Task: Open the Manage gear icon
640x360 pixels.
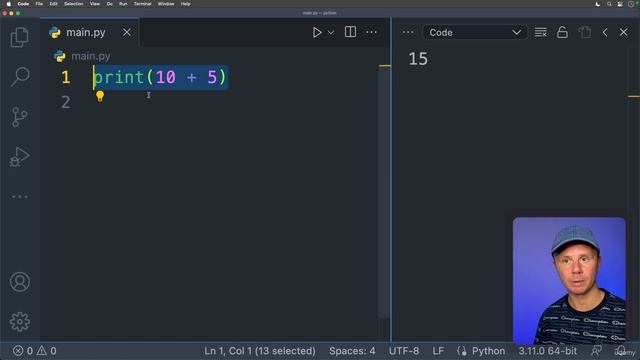Action: coord(20,322)
